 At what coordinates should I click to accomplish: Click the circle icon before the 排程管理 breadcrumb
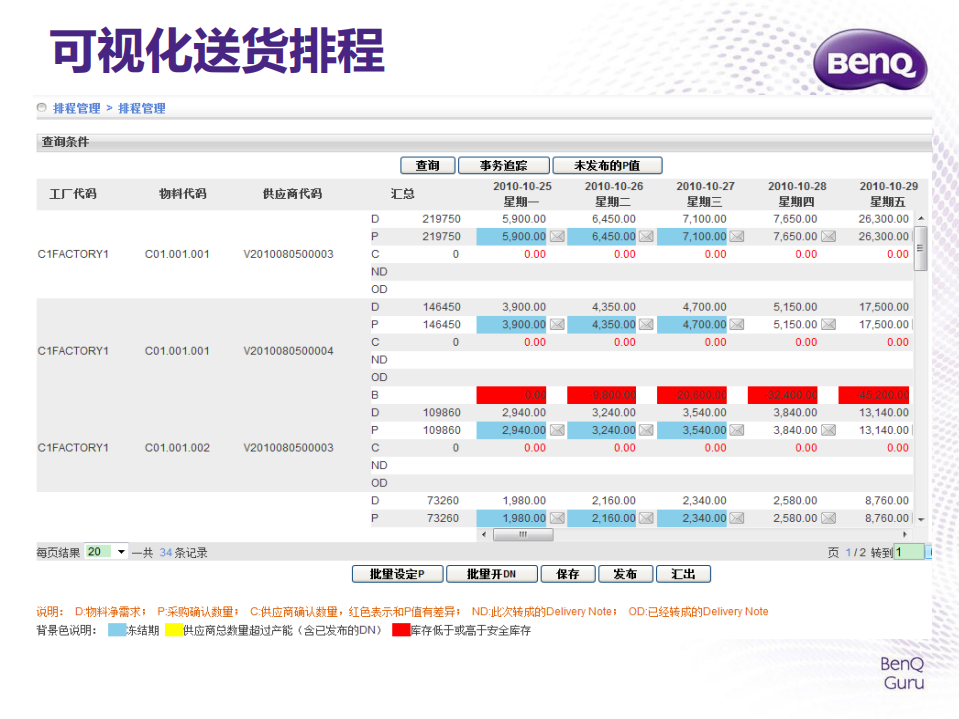click(x=41, y=108)
